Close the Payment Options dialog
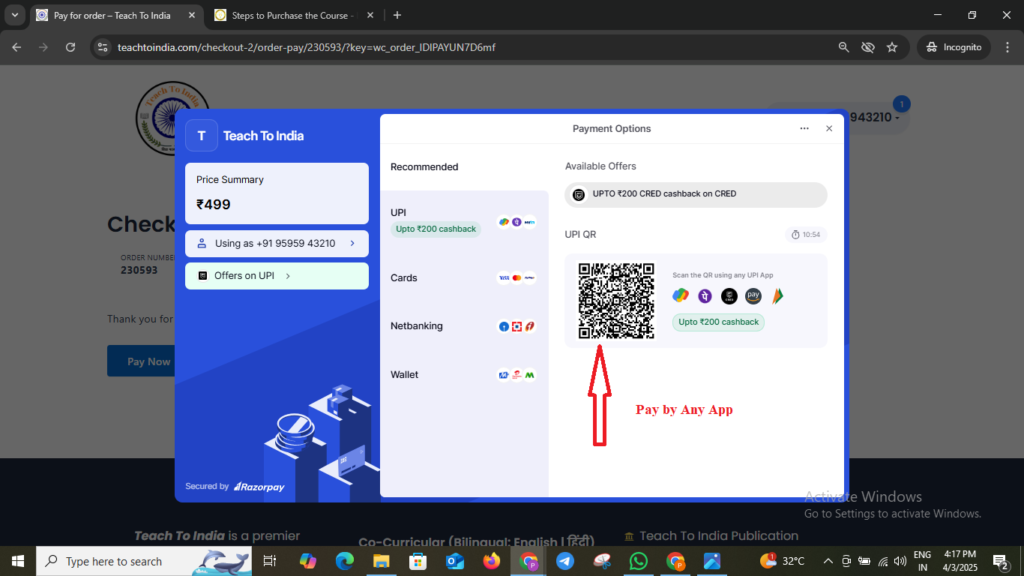Screen dimensions: 1024x576 [829, 129]
